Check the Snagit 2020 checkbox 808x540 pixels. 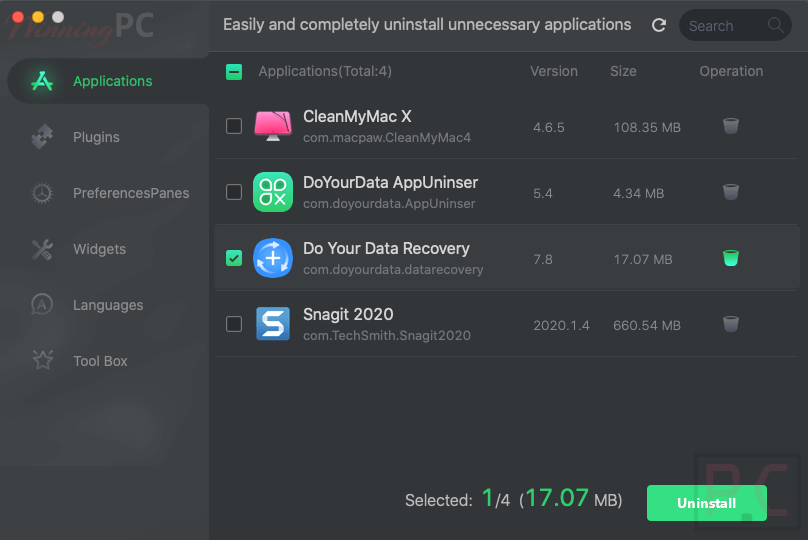(234, 324)
